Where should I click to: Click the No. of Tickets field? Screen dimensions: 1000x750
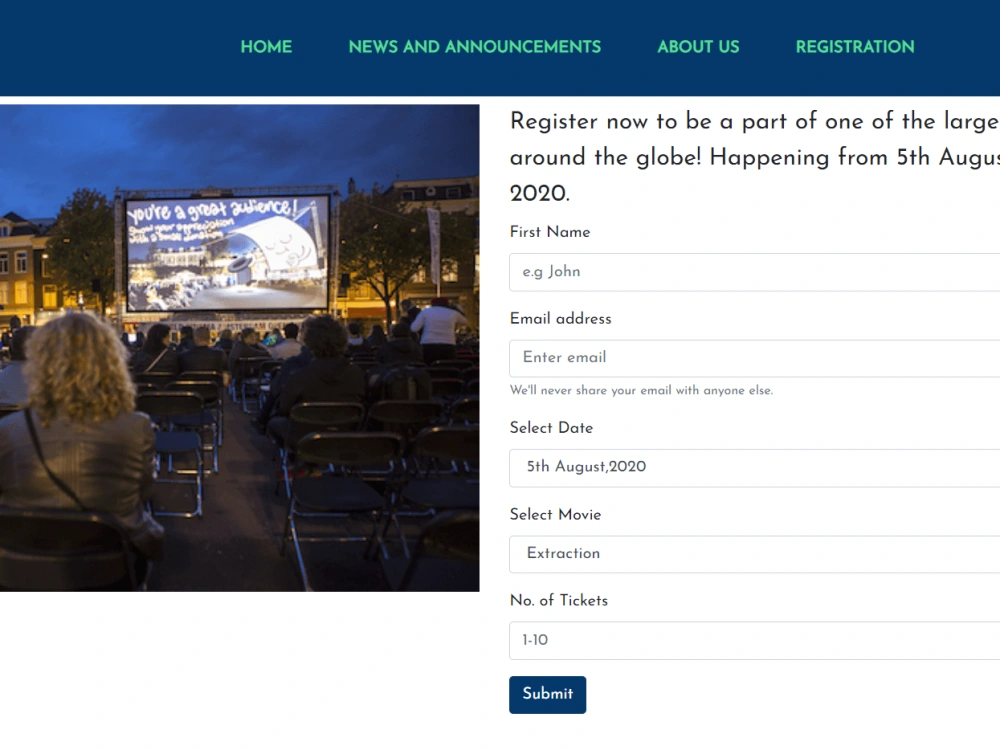tap(754, 641)
